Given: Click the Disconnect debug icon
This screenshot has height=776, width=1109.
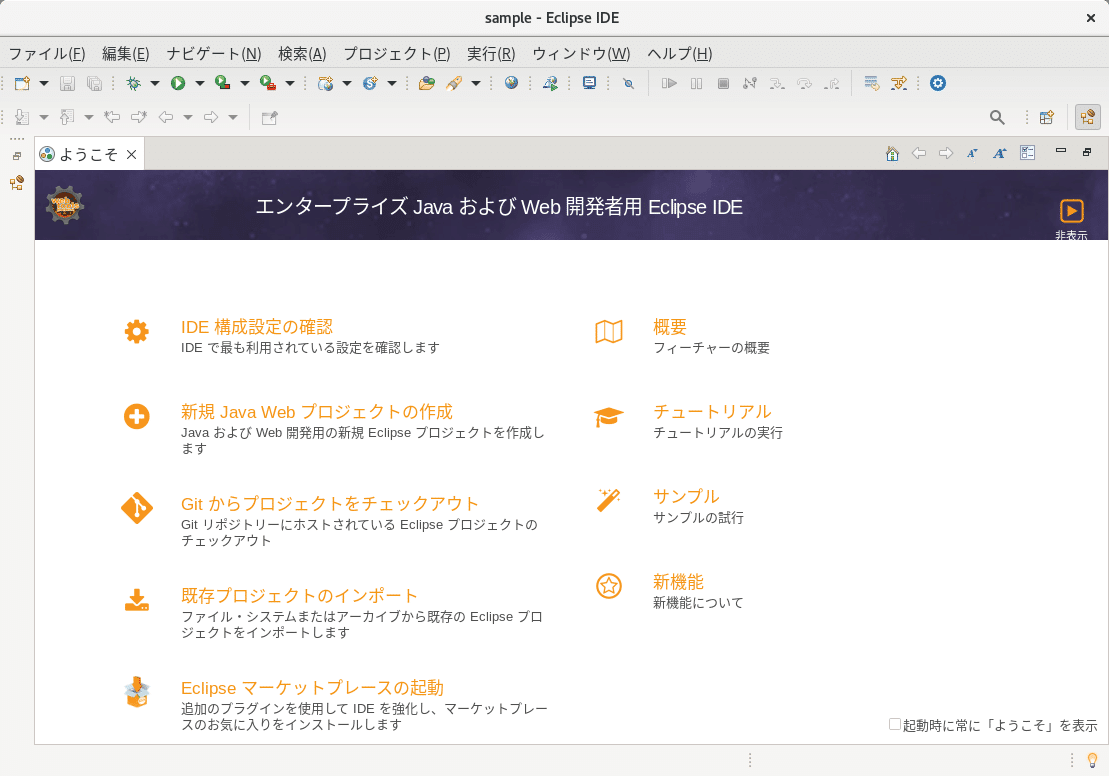Looking at the screenshot, I should tap(750, 83).
